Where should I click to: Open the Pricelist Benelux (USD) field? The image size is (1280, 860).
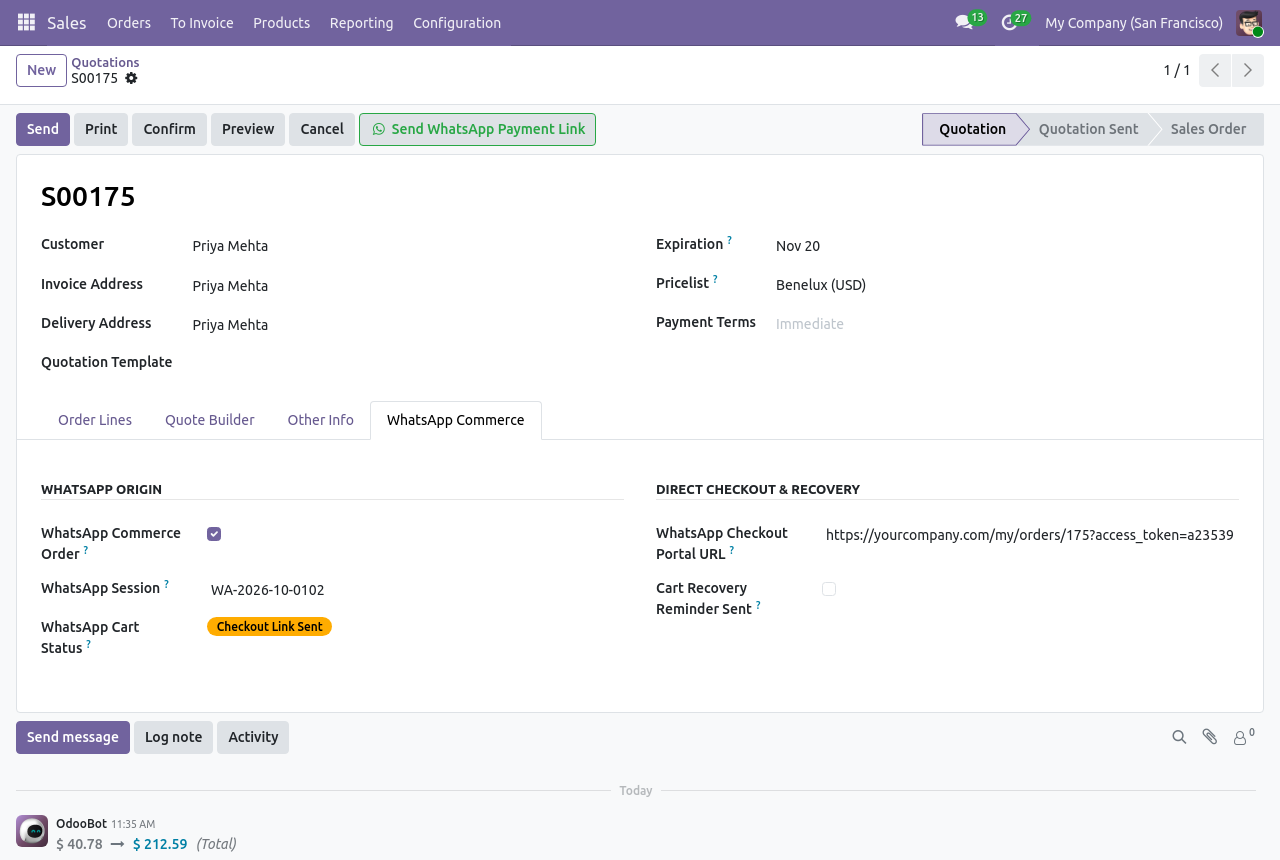(1007, 285)
